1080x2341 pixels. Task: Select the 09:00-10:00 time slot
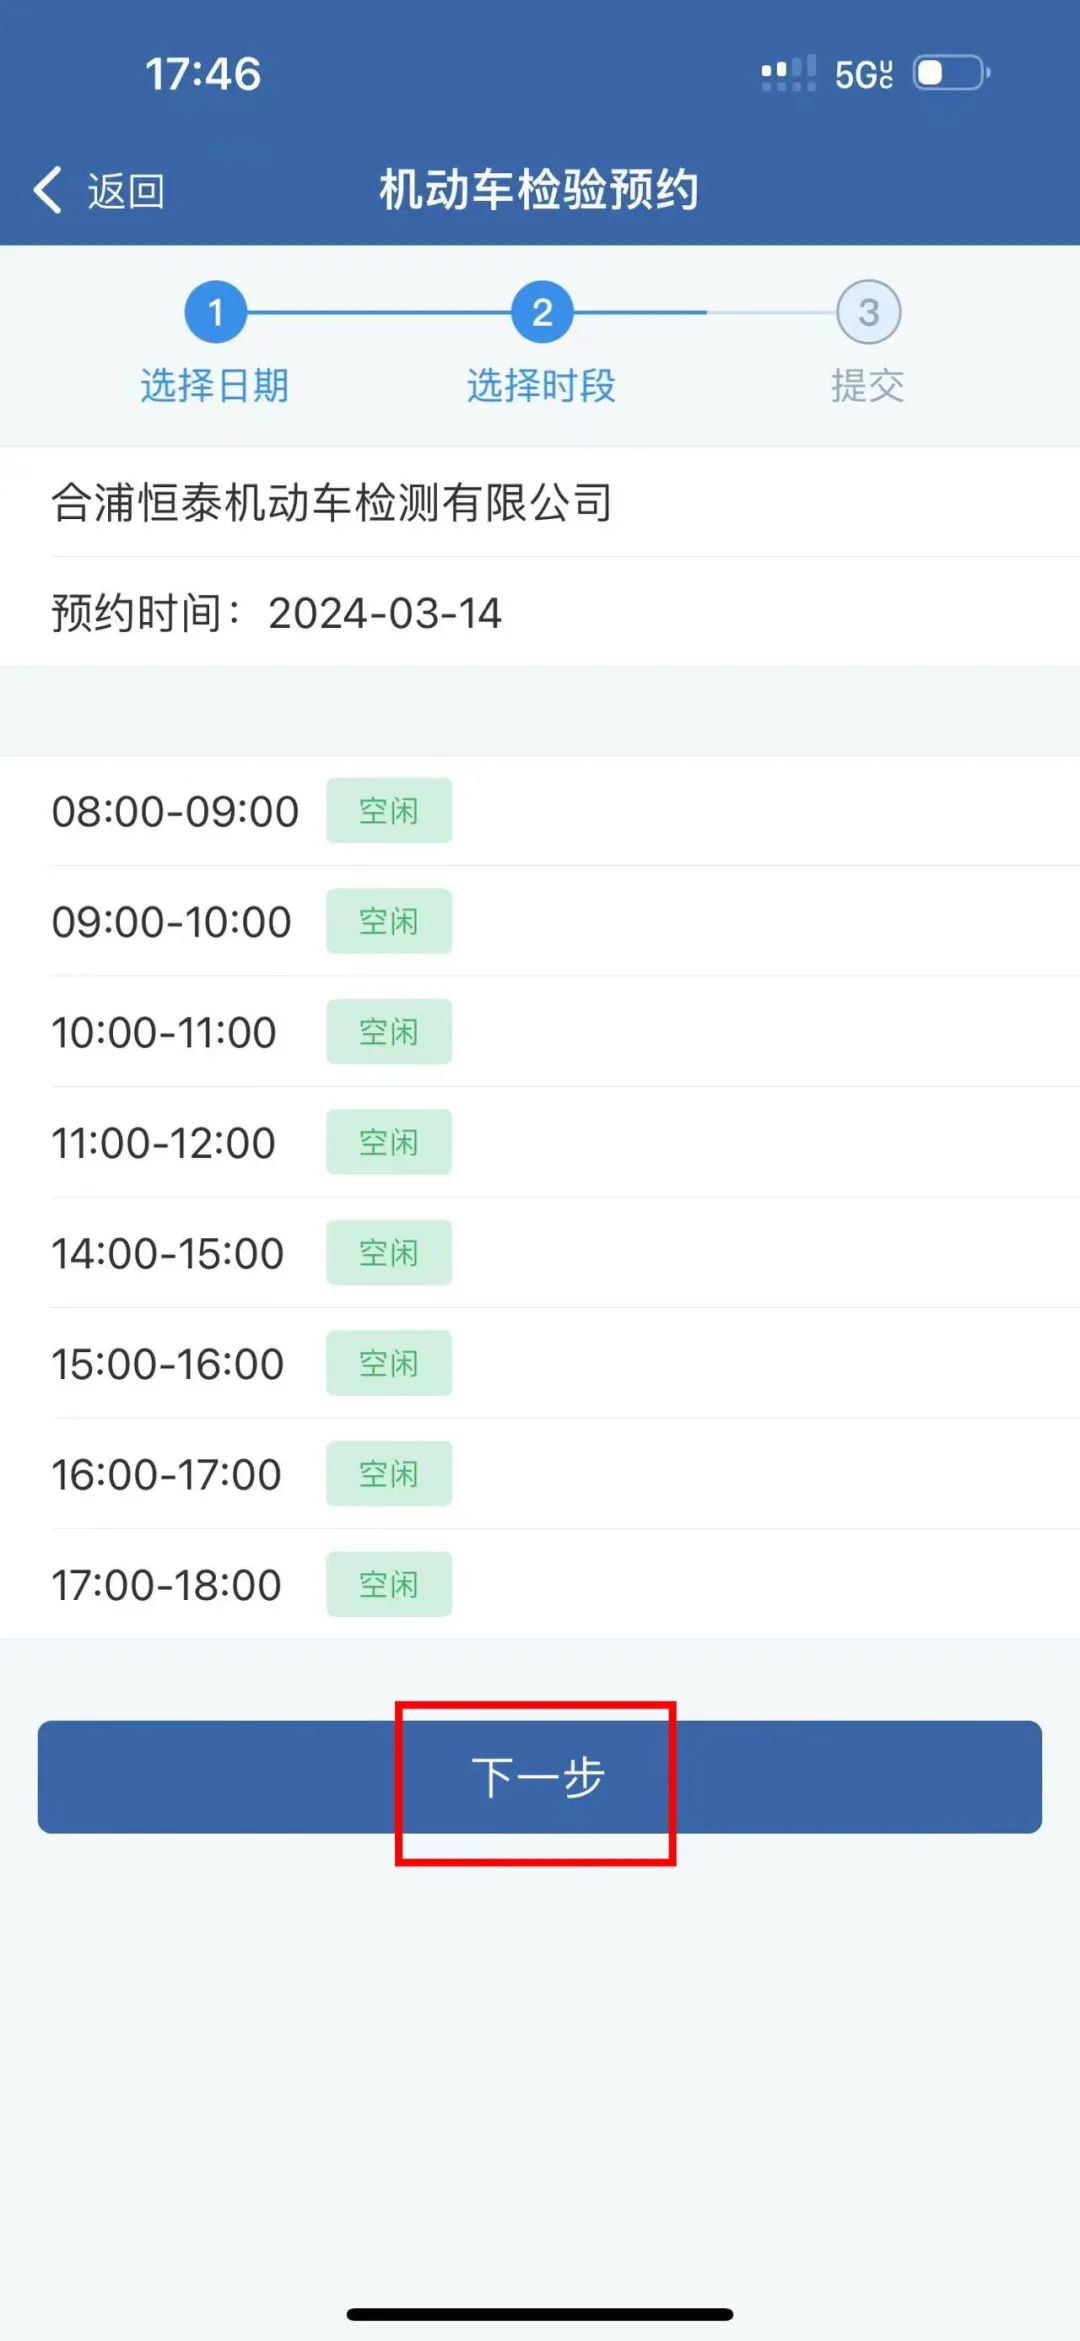[x=172, y=922]
